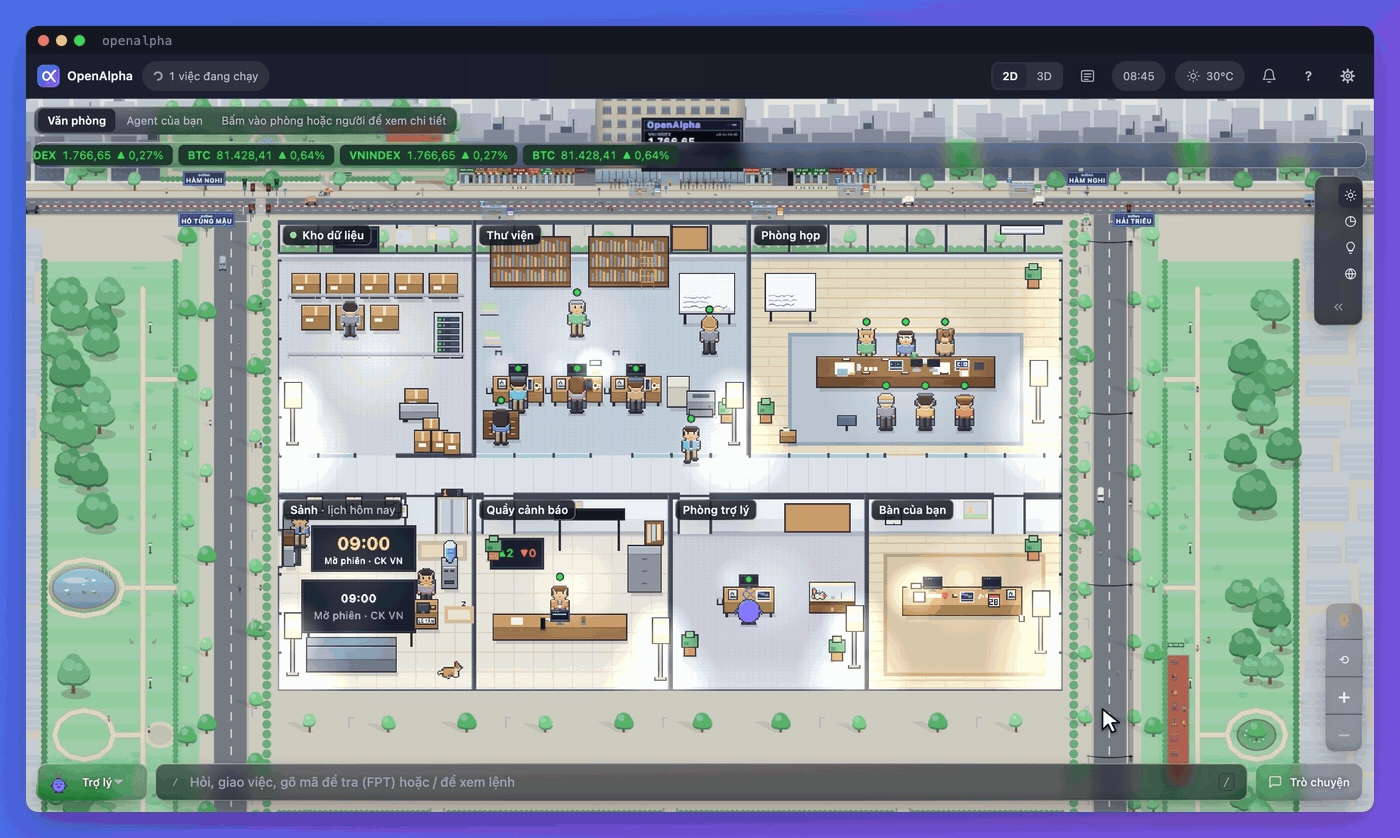1400x838 pixels.
Task: Click the OpenAlpha logo icon
Action: [48, 76]
